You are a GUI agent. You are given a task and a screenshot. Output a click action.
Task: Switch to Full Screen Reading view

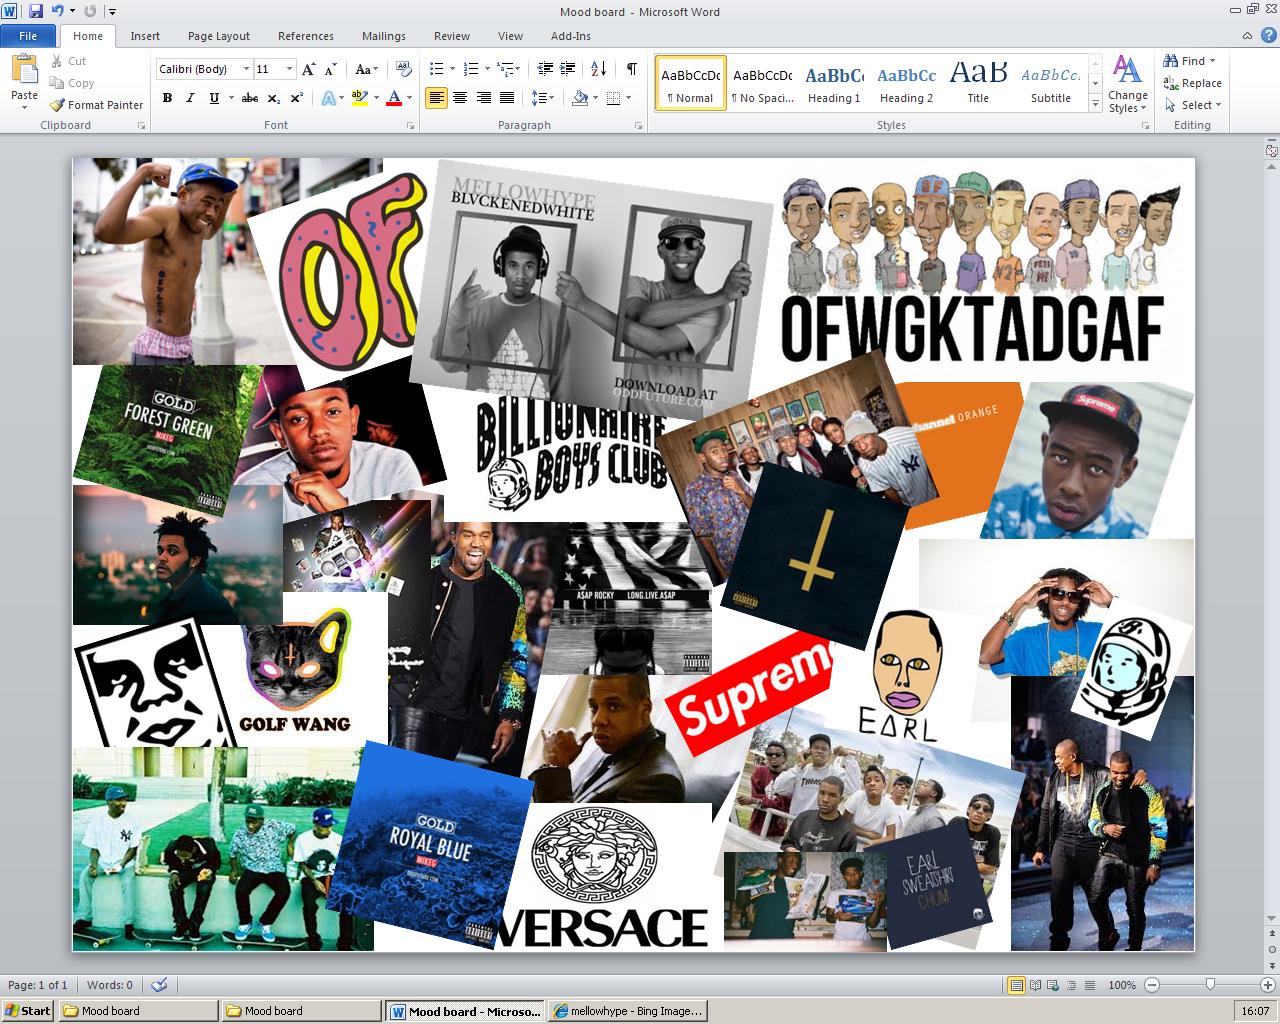1035,985
